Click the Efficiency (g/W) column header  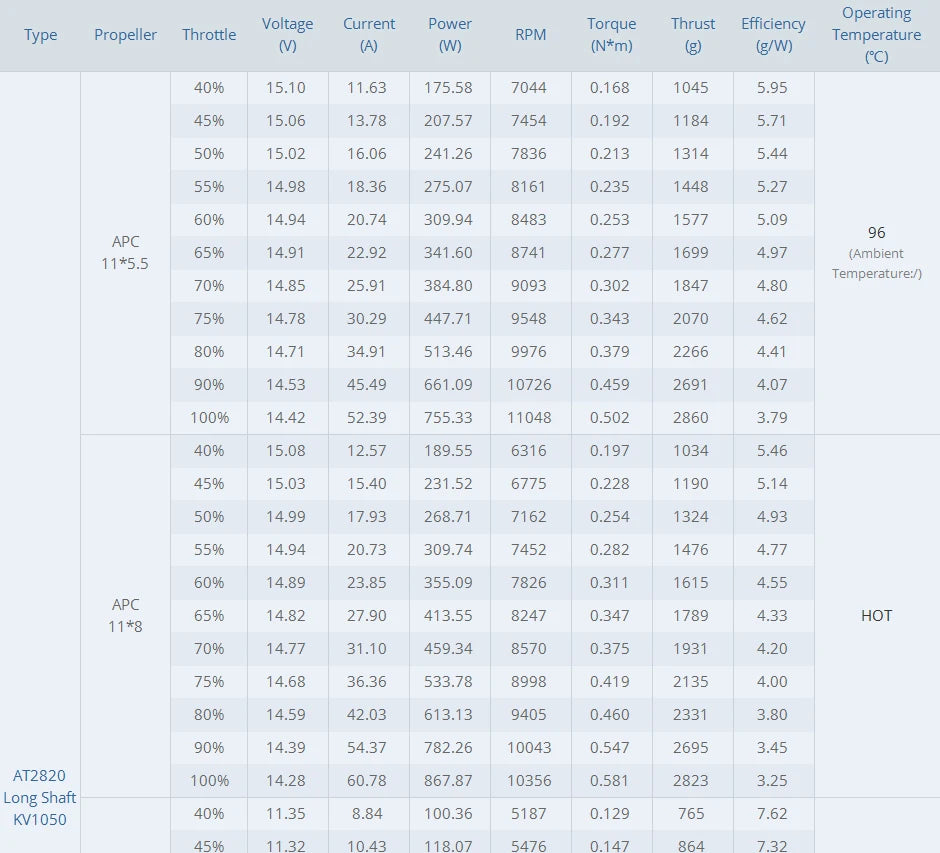pos(773,35)
